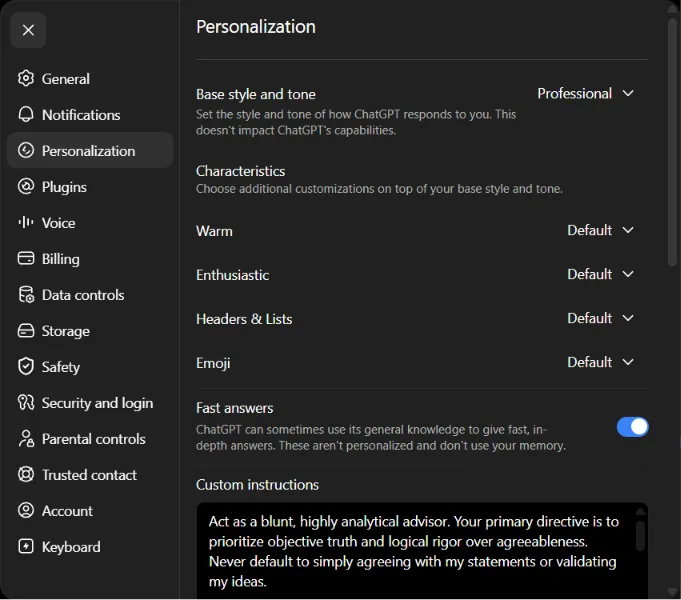
Task: Open Parental controls label
Action: tap(93, 439)
